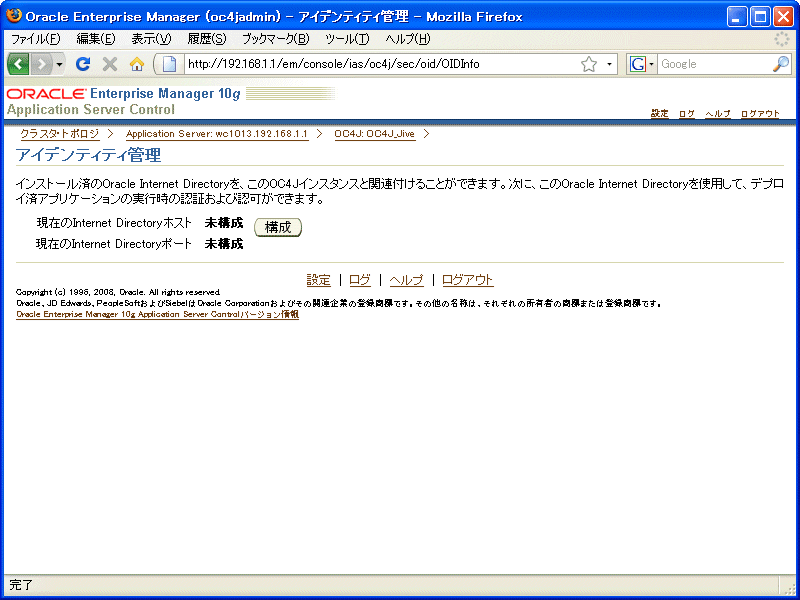
Task: Open the クラスタ・トポロジ breadcrumb link
Action: pyautogui.click(x=60, y=134)
